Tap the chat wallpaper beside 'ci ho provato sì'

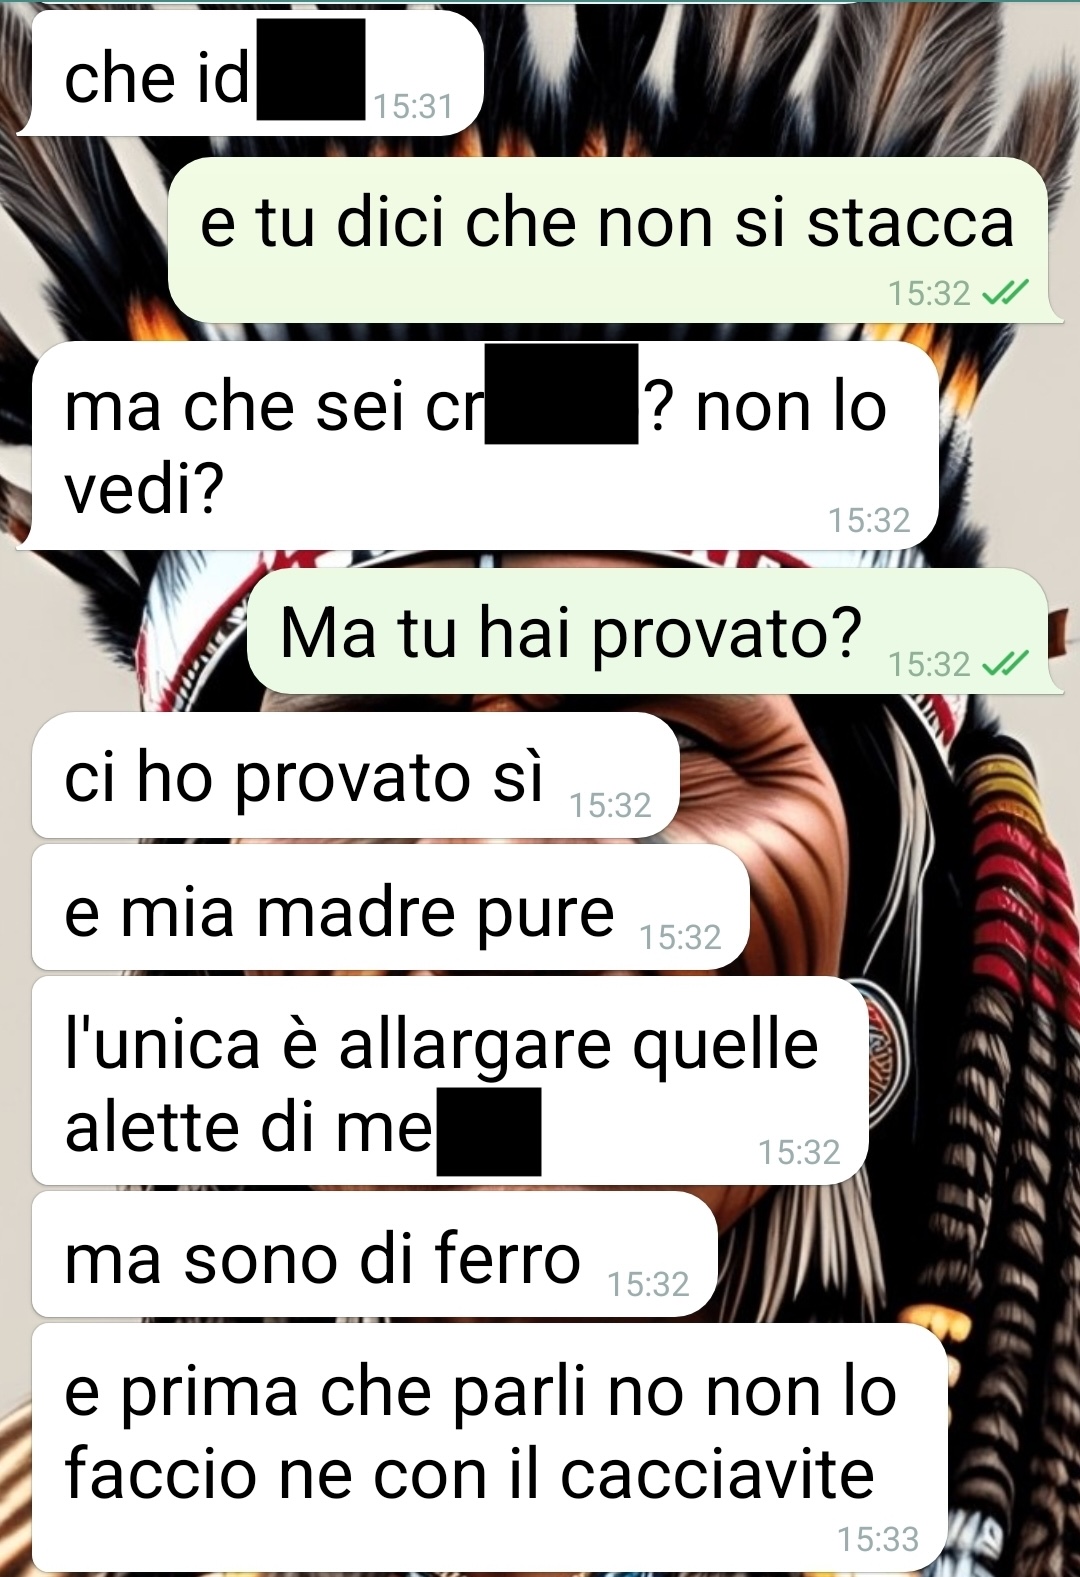click(870, 775)
